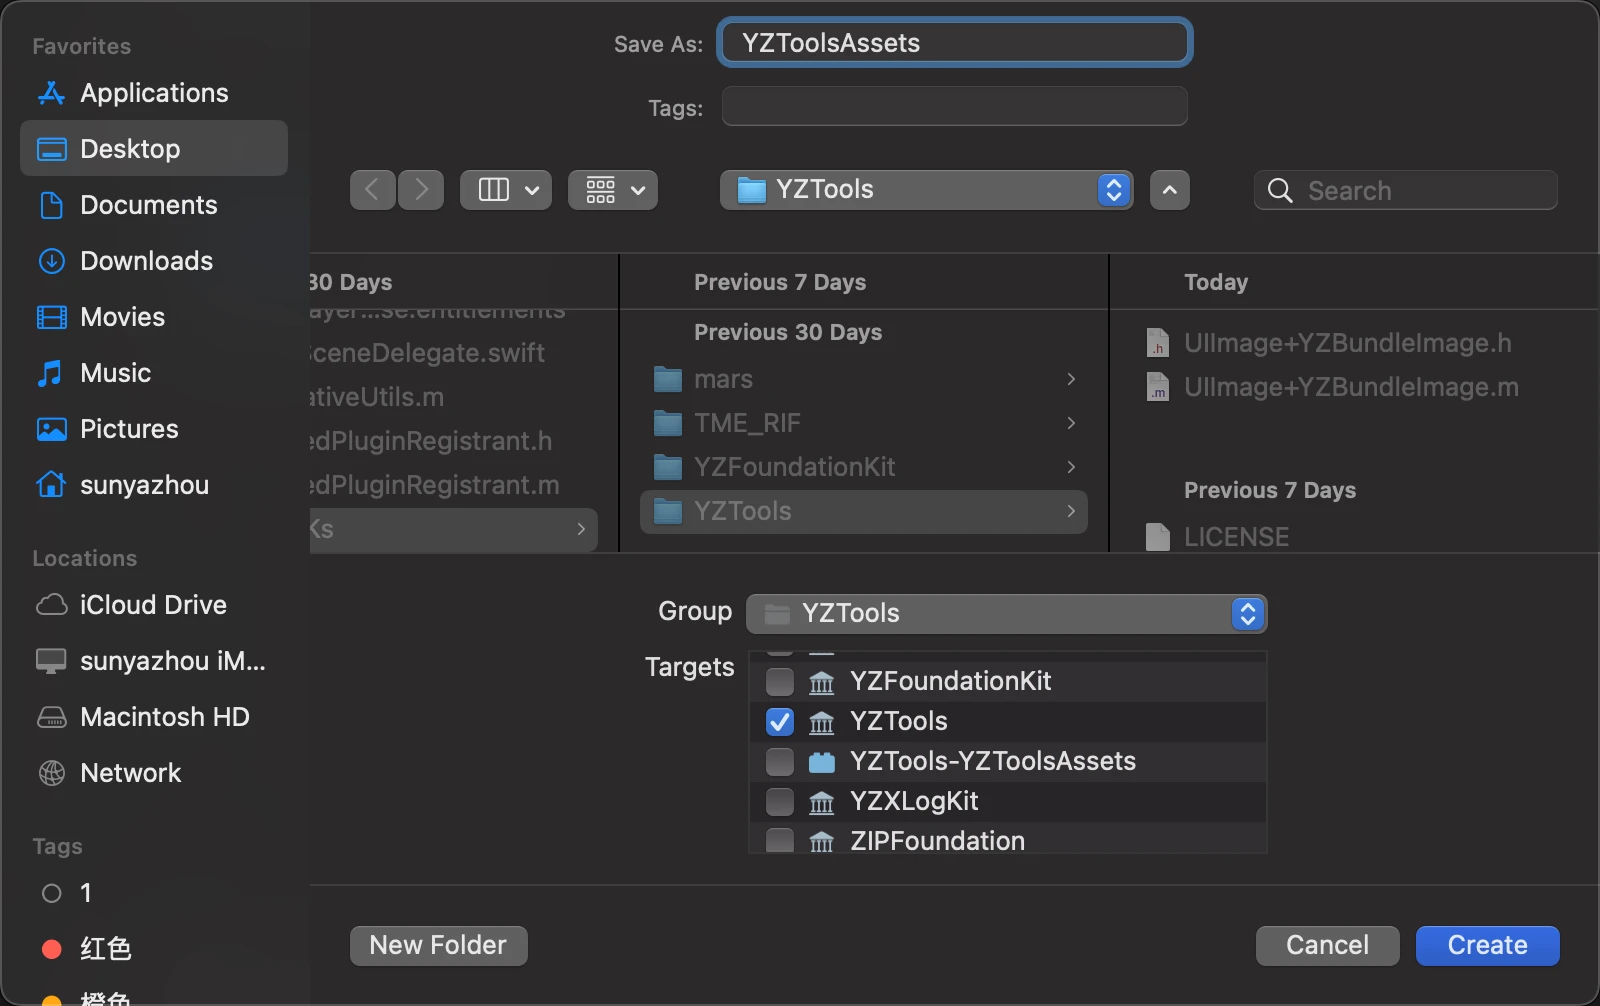
Task: Click the back navigation arrow
Action: coord(372,190)
